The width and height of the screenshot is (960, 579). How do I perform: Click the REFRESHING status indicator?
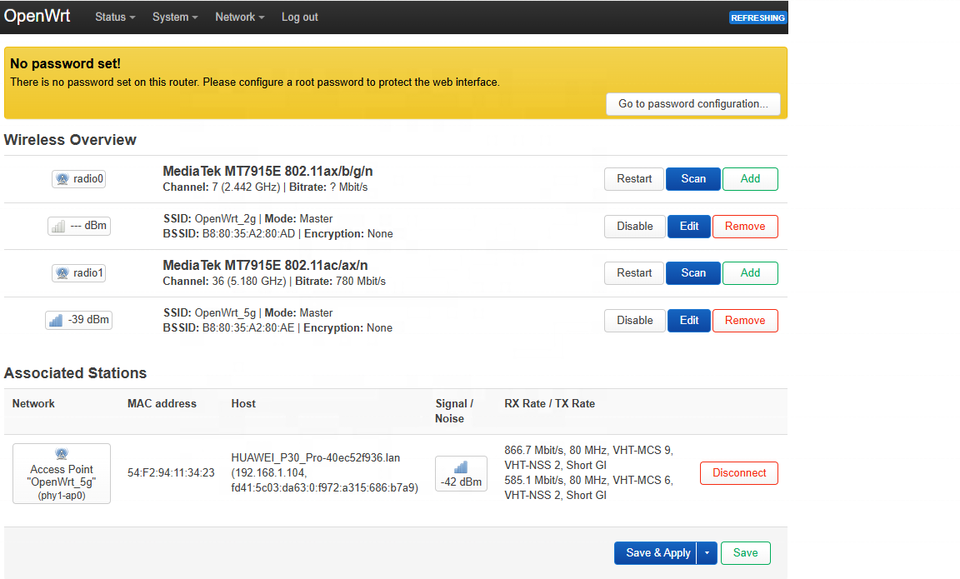757,18
